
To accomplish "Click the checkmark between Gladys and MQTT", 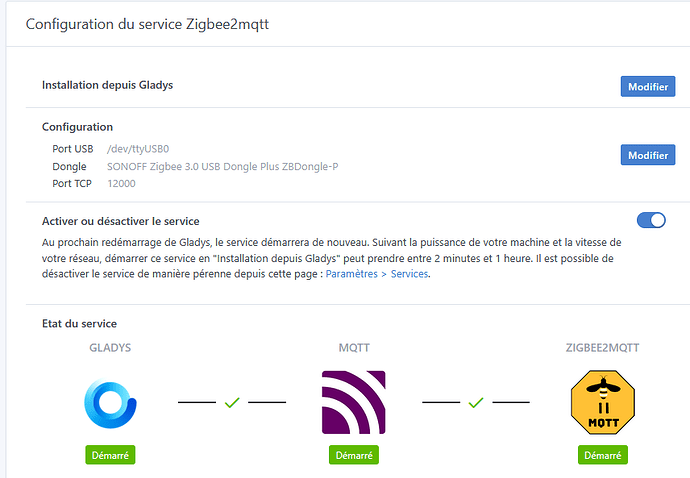I will pyautogui.click(x=232, y=402).
